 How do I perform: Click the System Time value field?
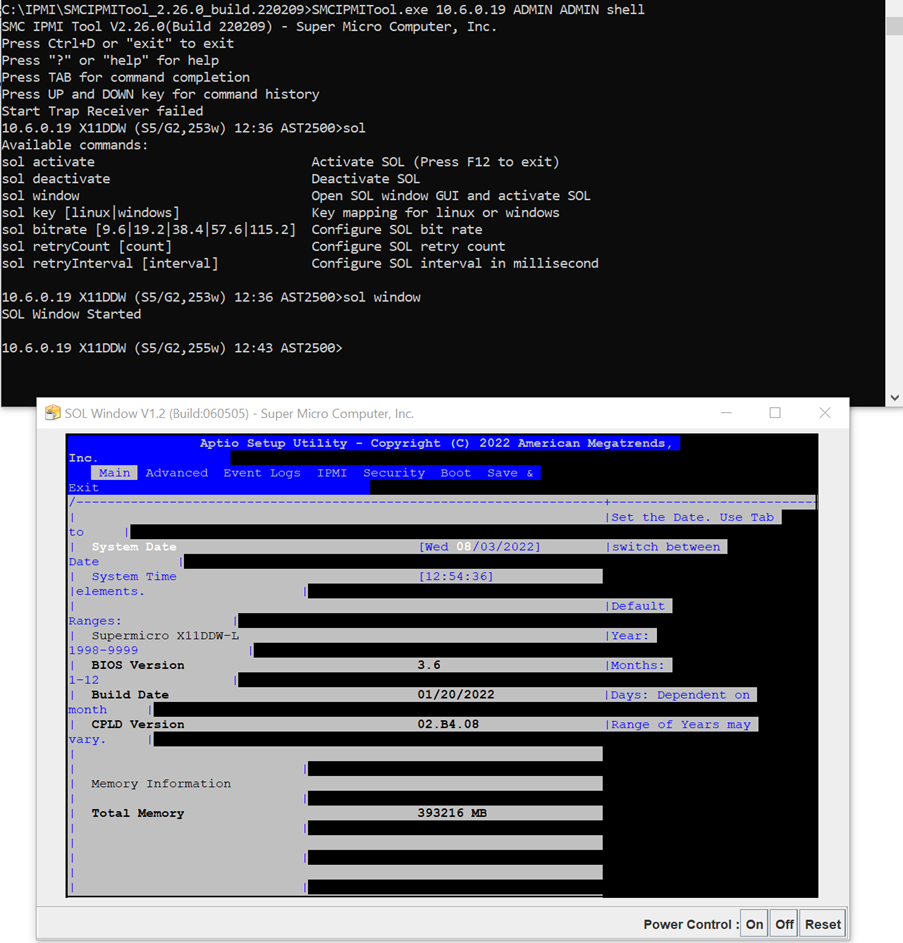[x=456, y=576]
